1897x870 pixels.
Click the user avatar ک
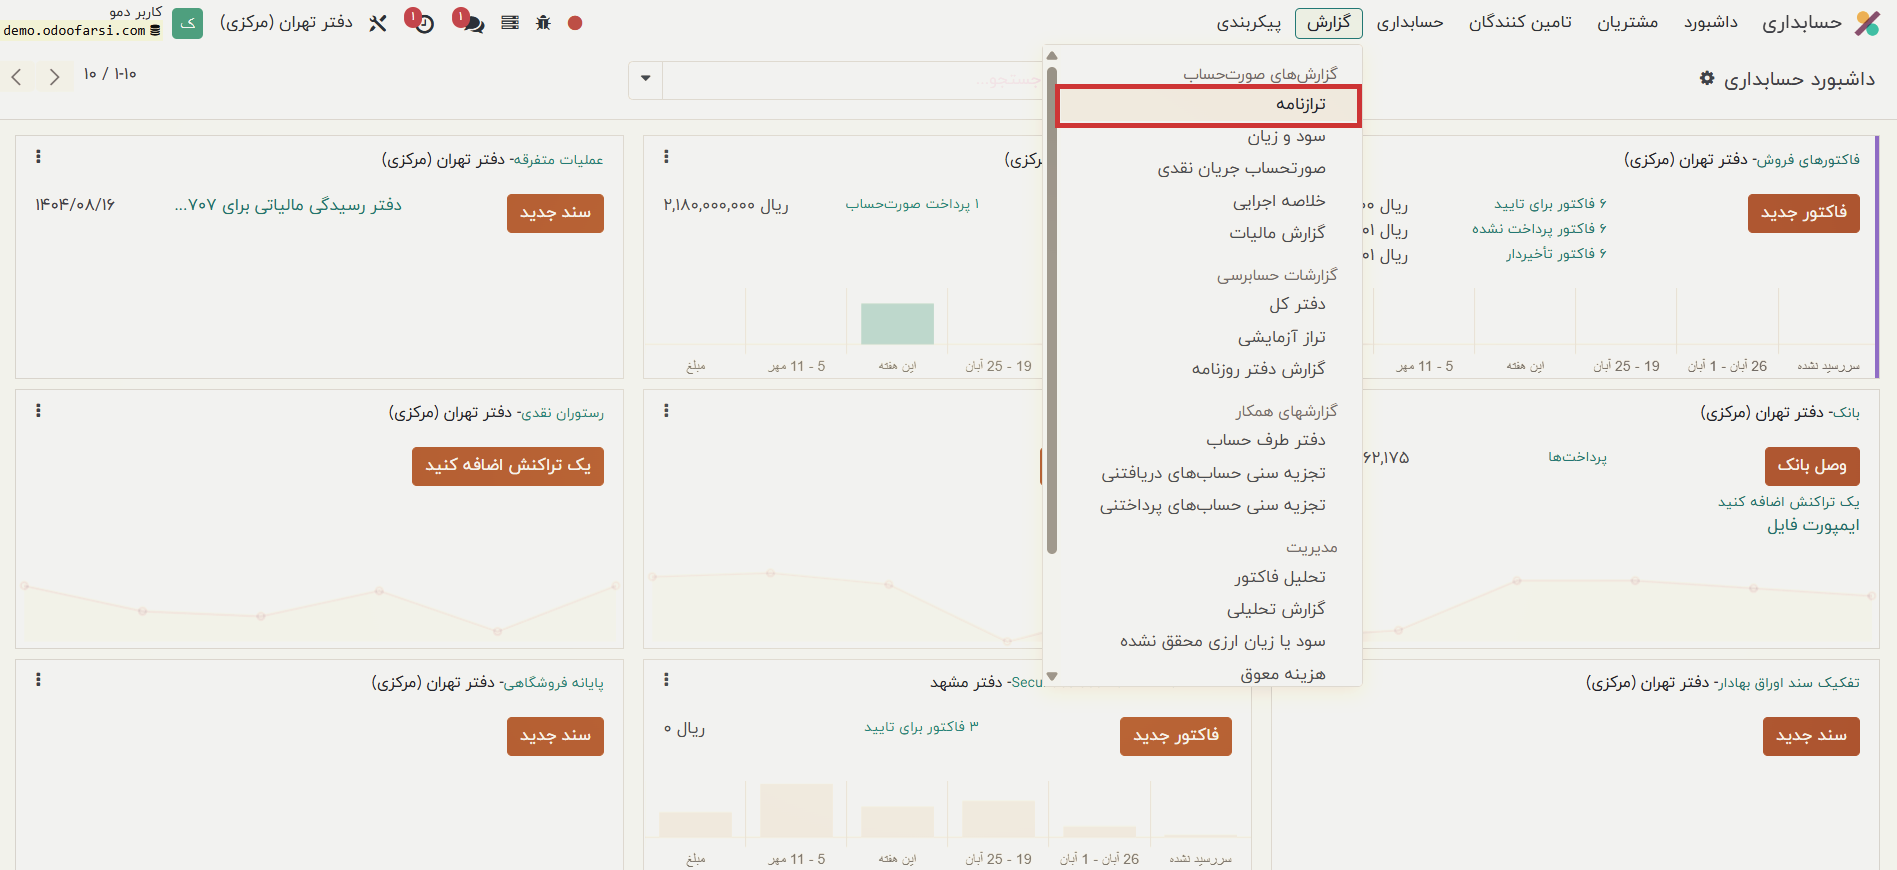[x=187, y=22]
